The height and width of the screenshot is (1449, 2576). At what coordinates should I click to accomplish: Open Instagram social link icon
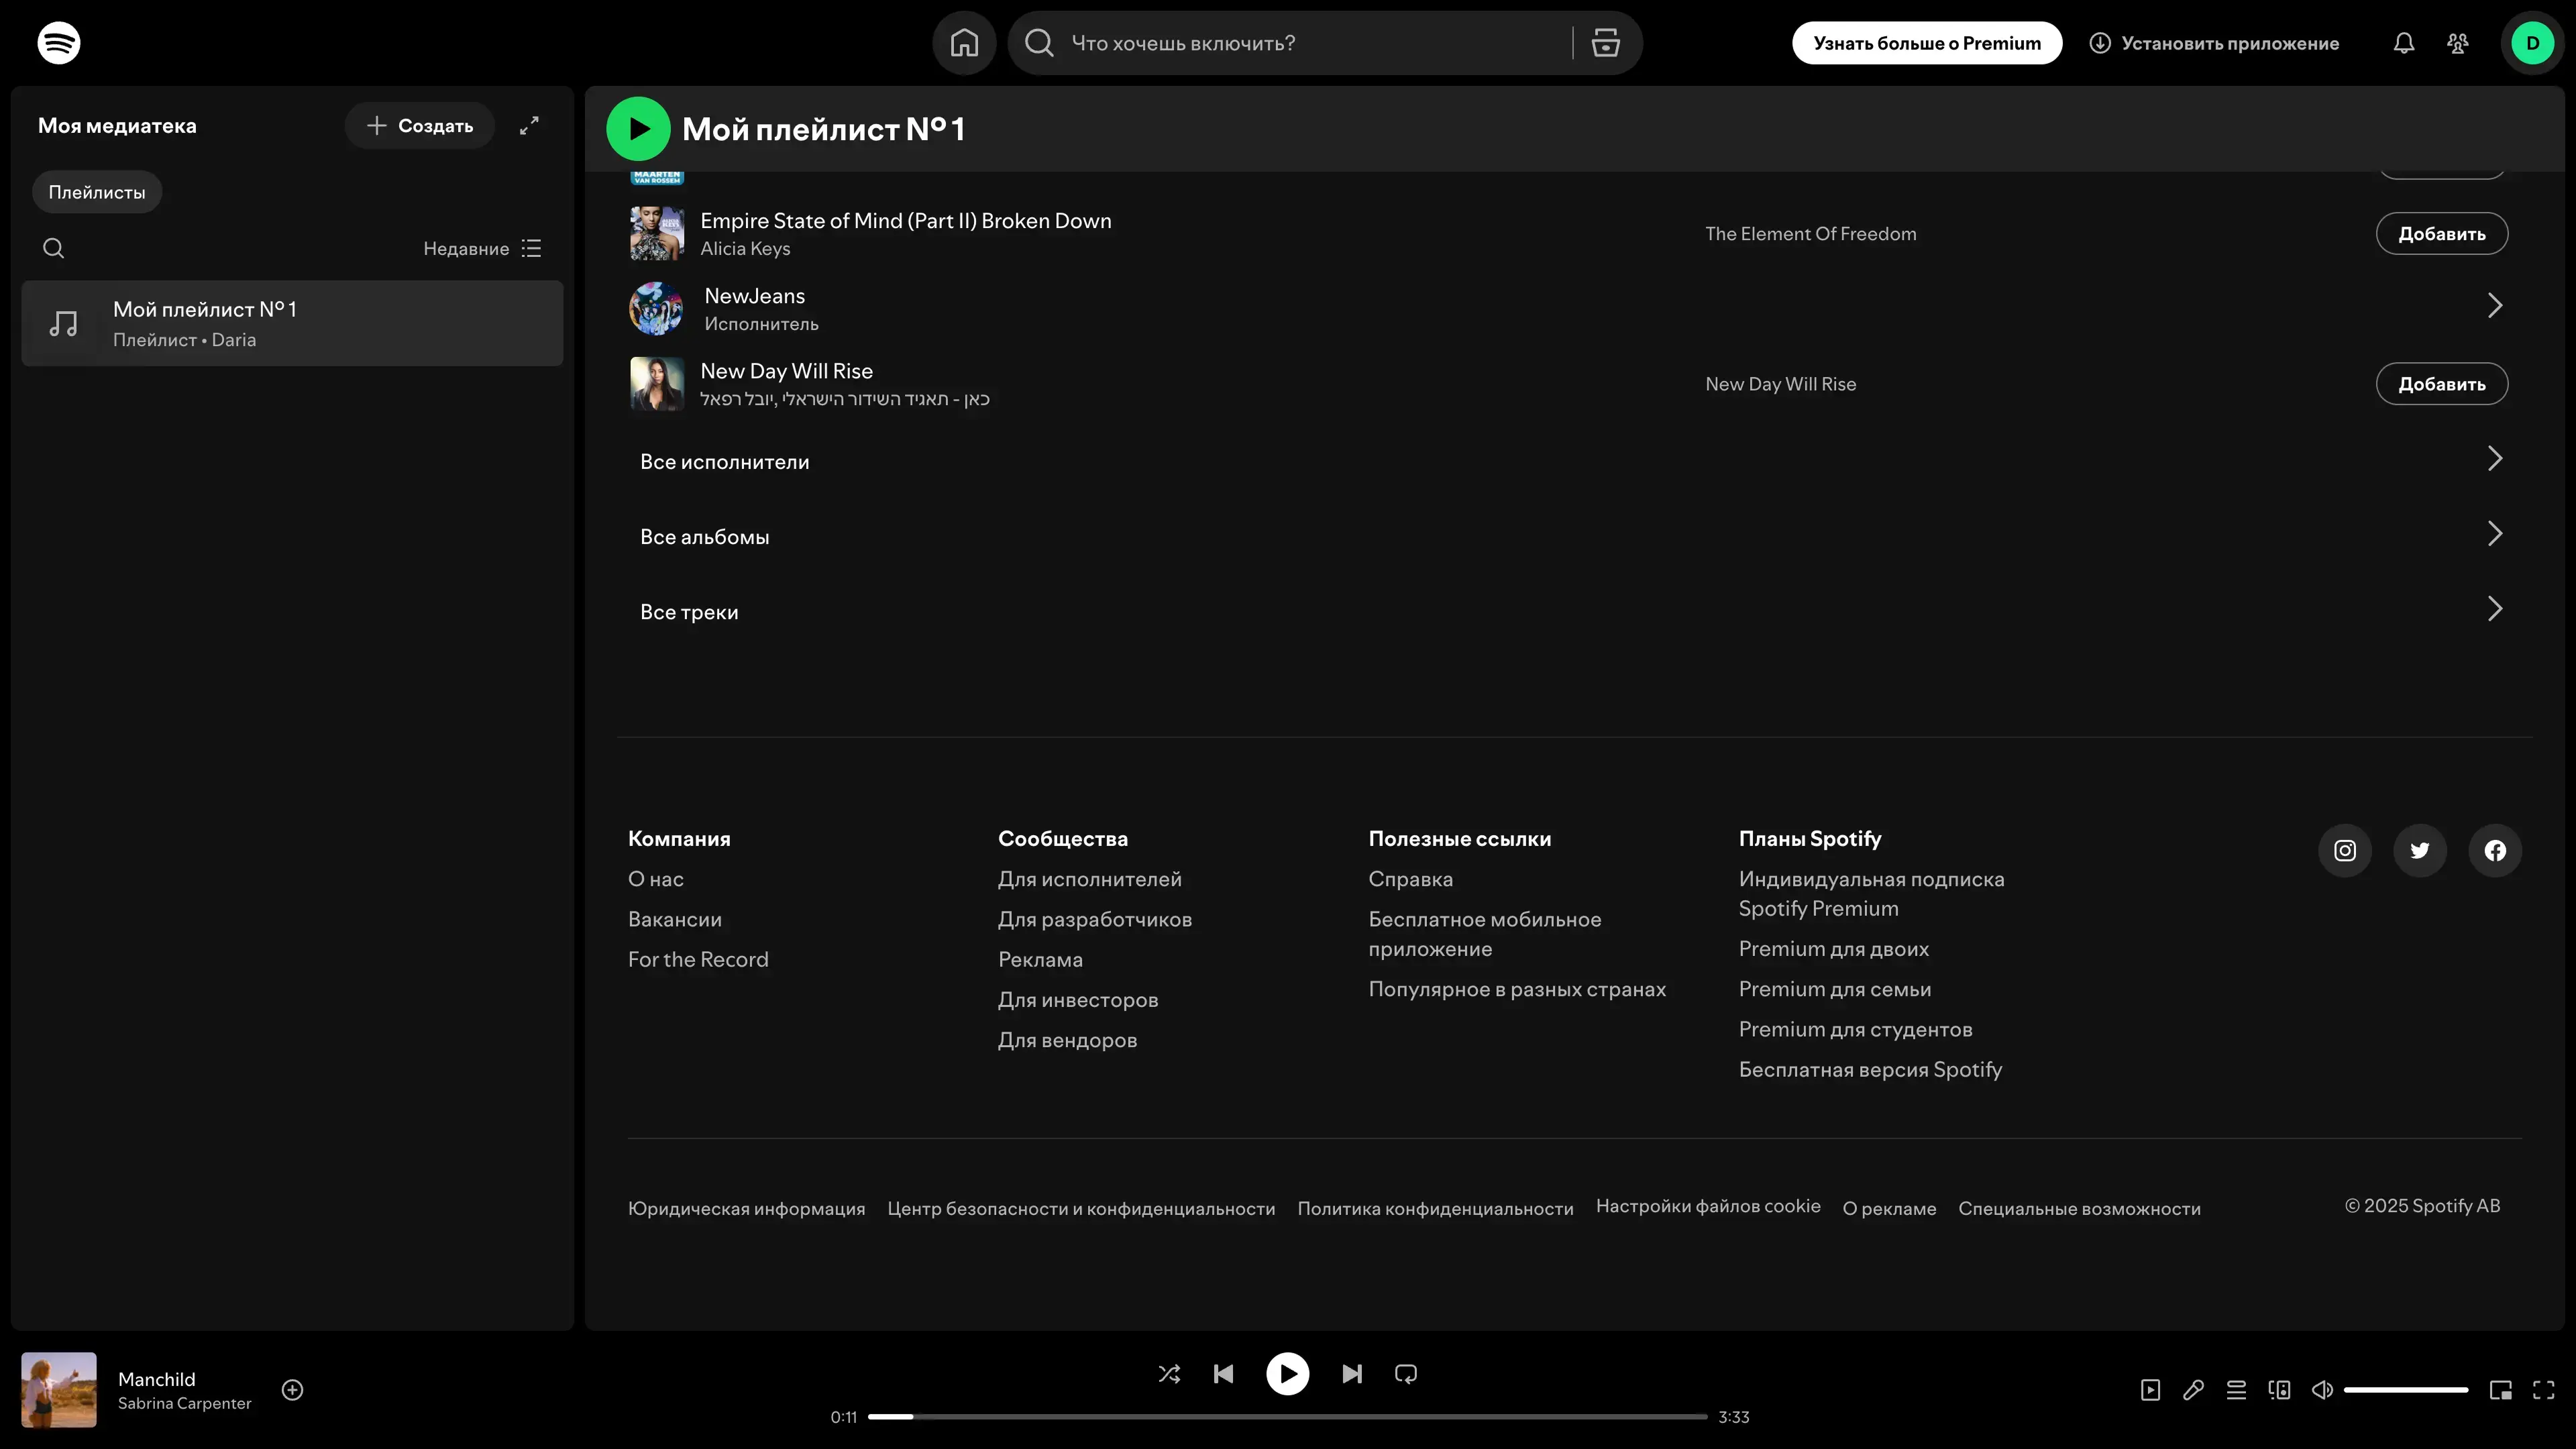click(x=2344, y=851)
